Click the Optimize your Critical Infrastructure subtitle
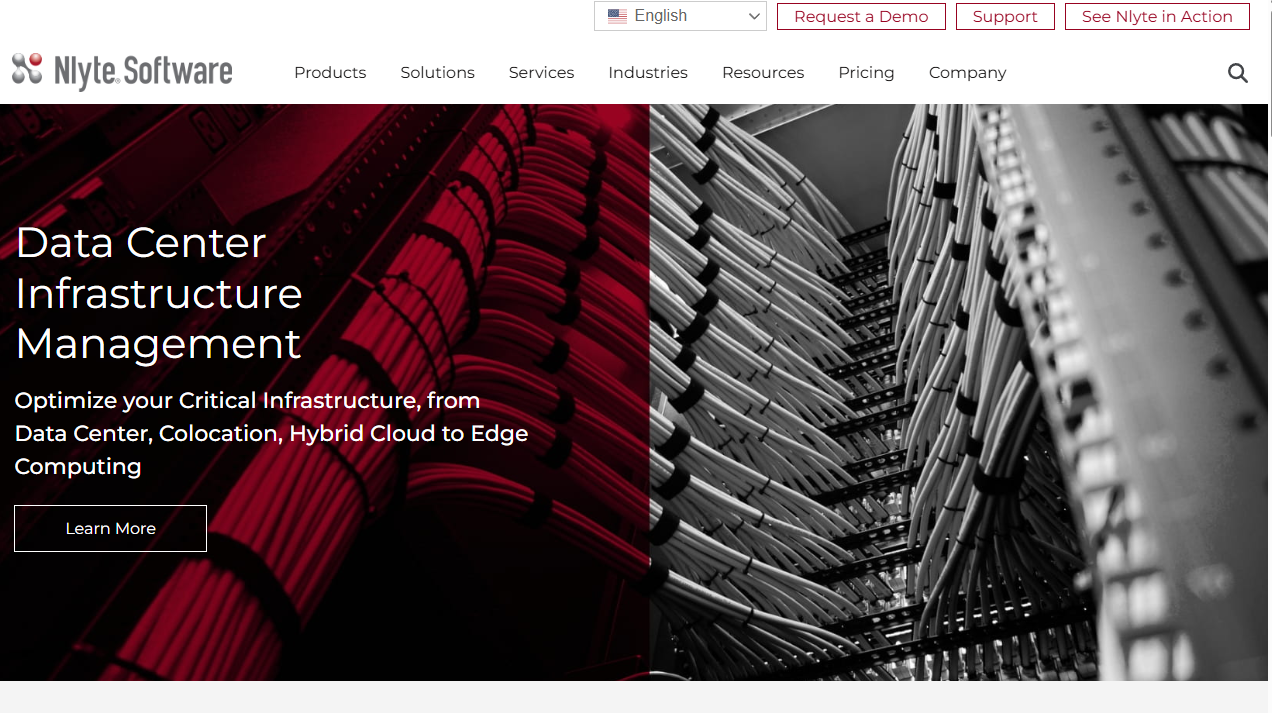Viewport: 1272px width, 713px height. 271,433
